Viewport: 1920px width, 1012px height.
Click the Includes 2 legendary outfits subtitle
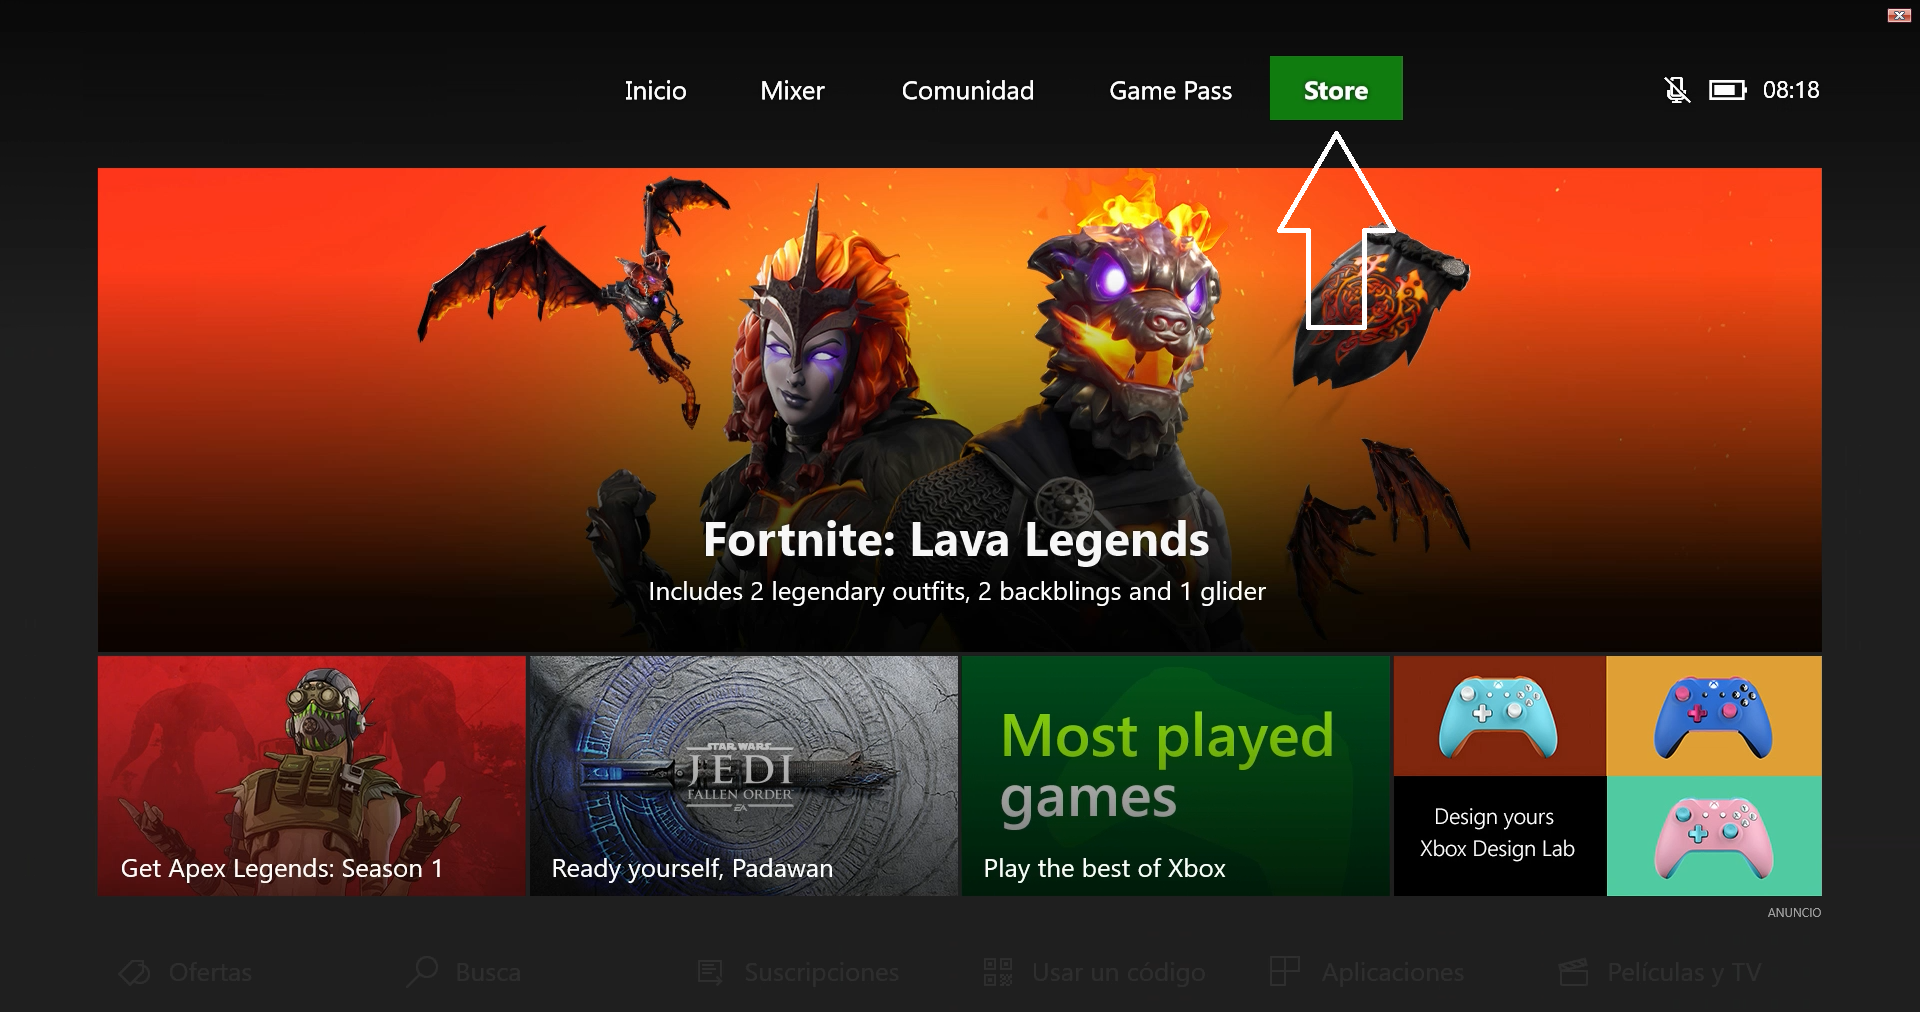(x=957, y=591)
